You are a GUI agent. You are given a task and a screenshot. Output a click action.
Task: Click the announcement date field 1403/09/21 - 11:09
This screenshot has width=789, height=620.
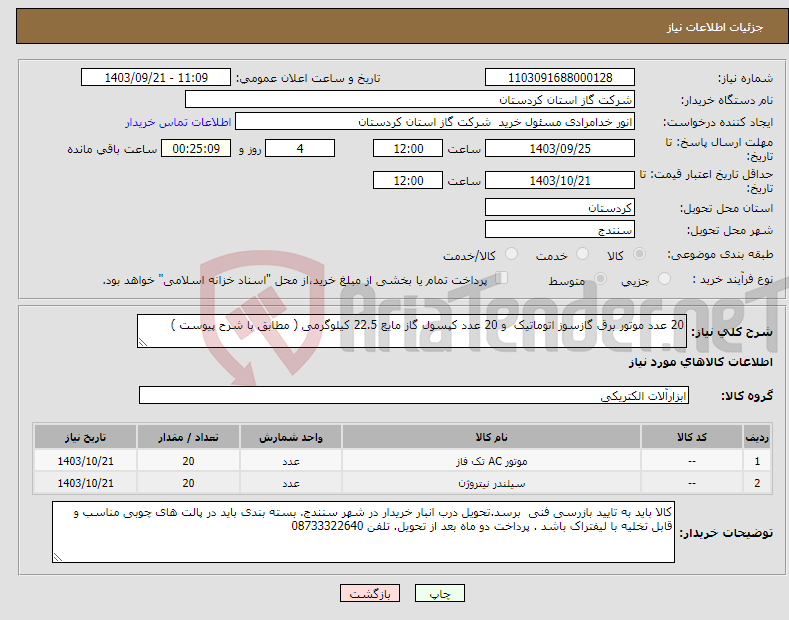coord(155,78)
